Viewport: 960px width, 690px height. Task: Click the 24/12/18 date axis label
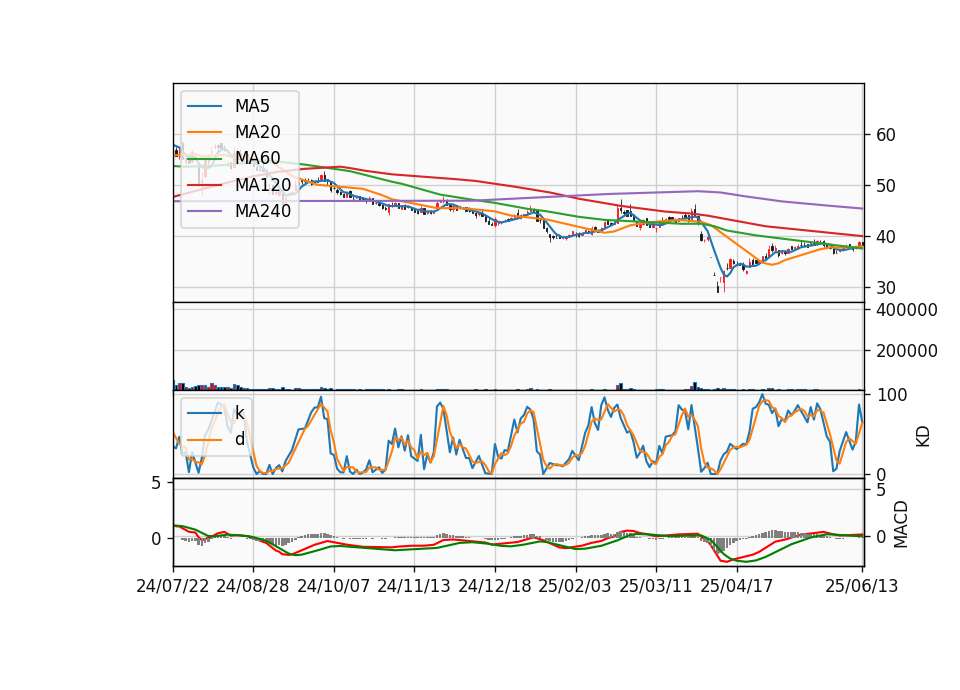pos(495,586)
